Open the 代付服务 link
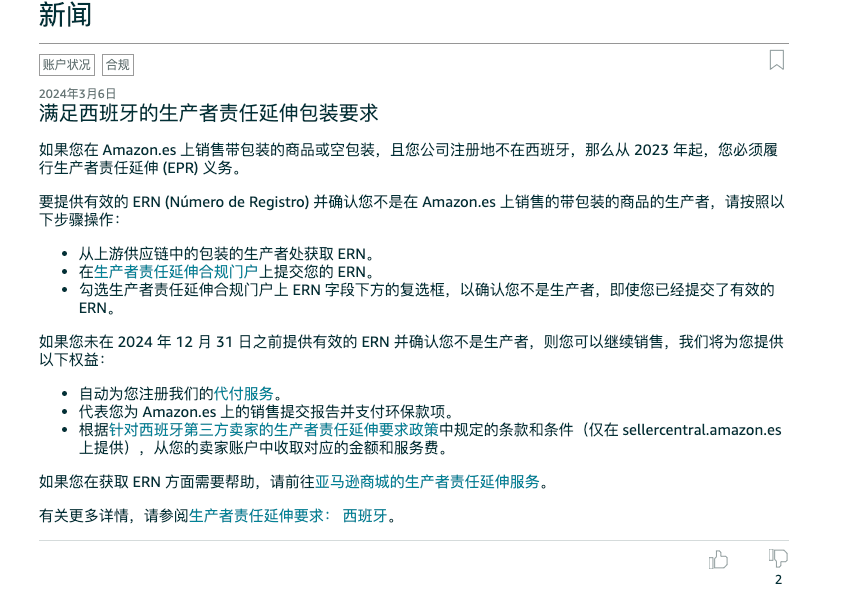The image size is (860, 598). (x=244, y=393)
